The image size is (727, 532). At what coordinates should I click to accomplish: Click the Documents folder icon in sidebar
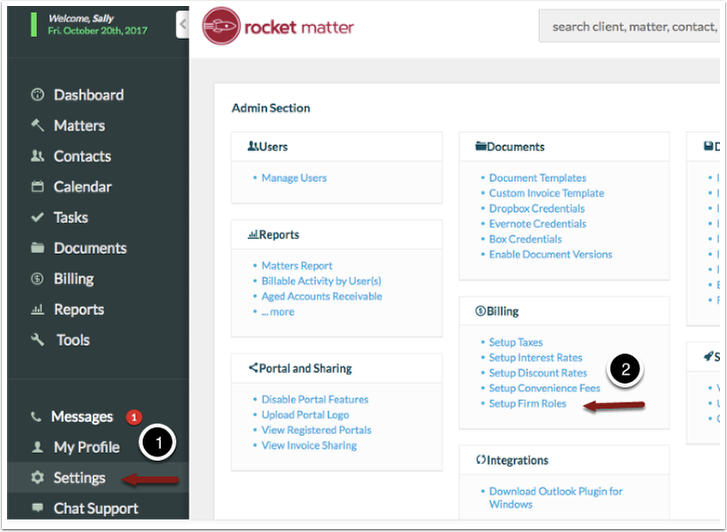pos(37,248)
